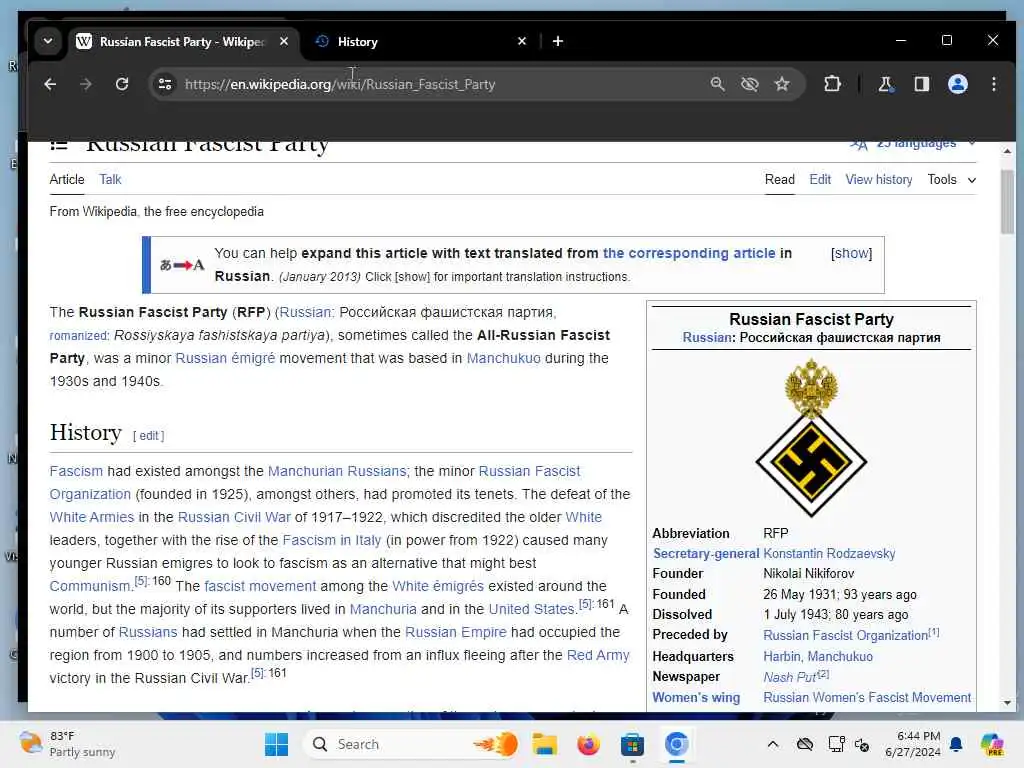Go back to the previous page

tap(50, 84)
